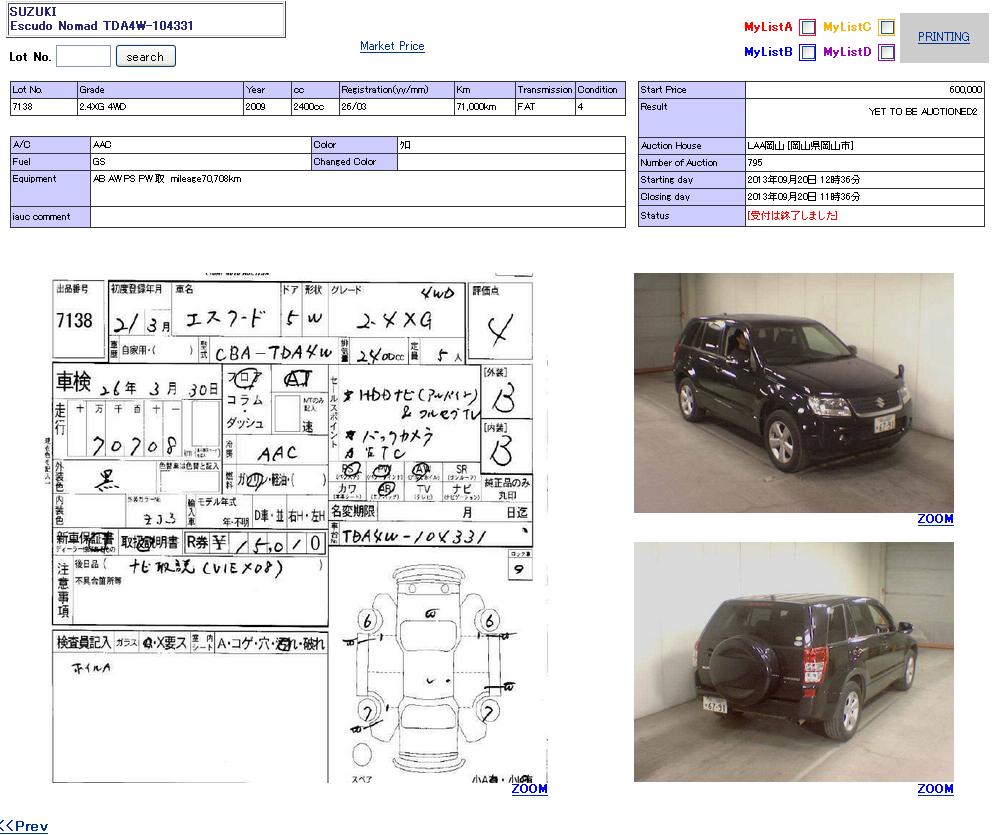
Task: Toggle the MyListD checkbox
Action: (886, 53)
